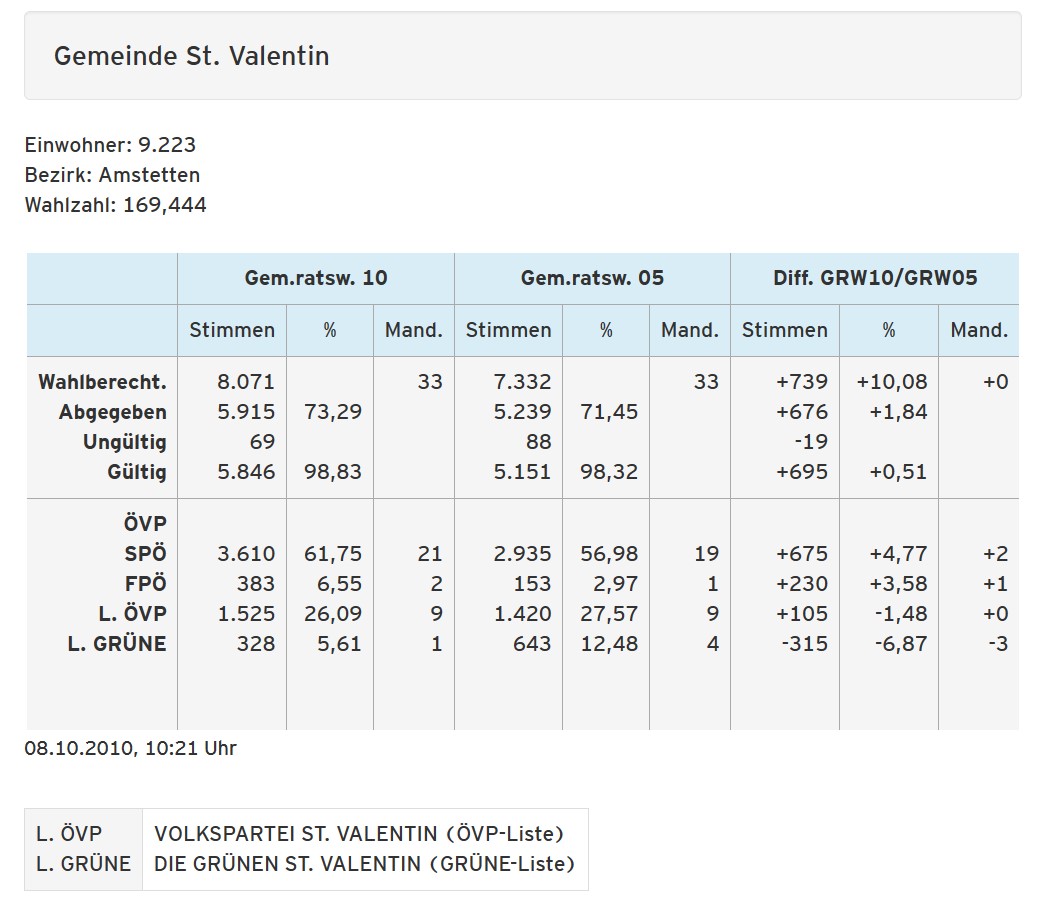Click the 08.10.2010, 10:21 Uhr timestamp

pyautogui.click(x=130, y=748)
